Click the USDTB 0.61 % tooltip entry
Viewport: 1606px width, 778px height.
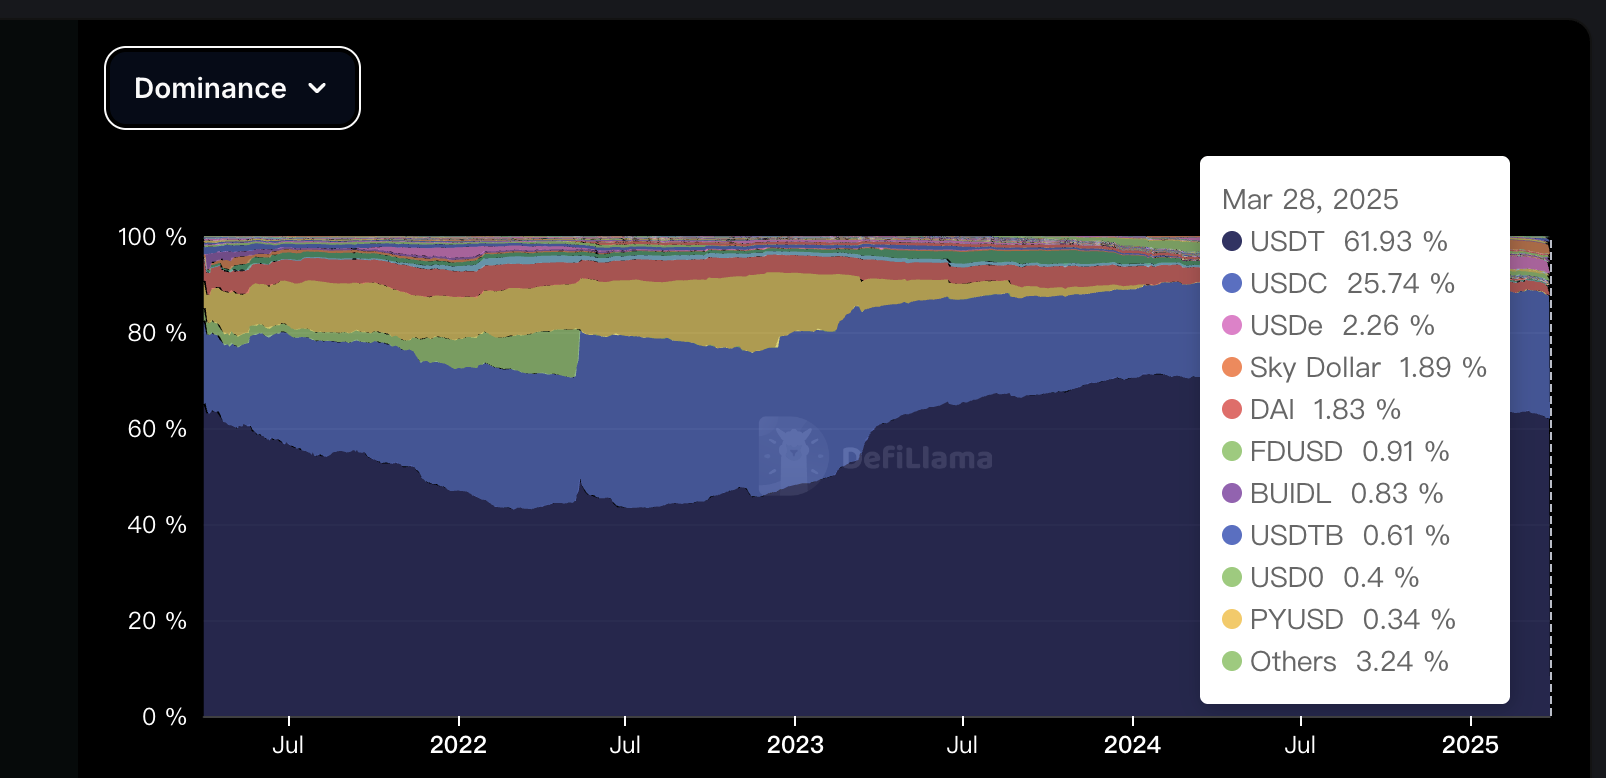(1336, 535)
